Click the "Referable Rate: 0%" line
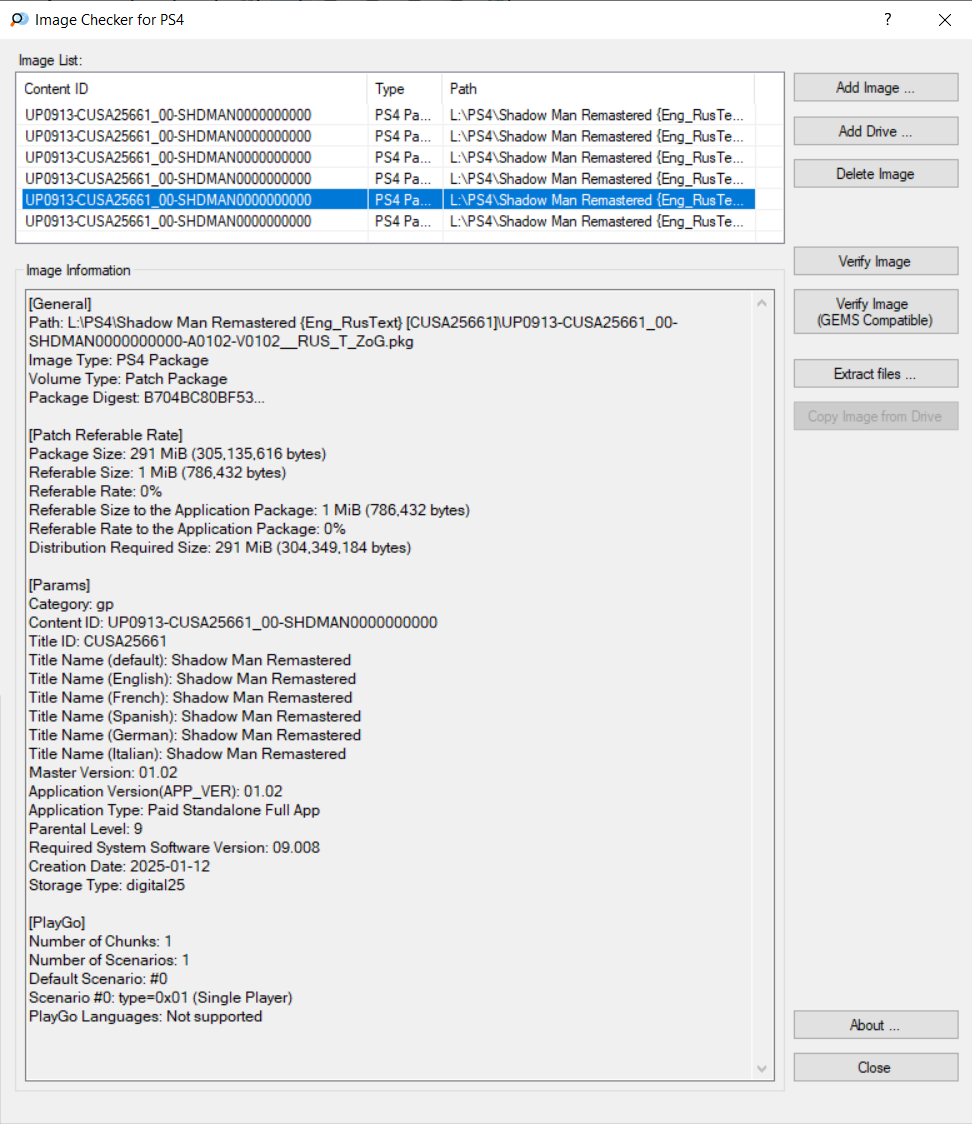This screenshot has width=972, height=1124. point(95,492)
